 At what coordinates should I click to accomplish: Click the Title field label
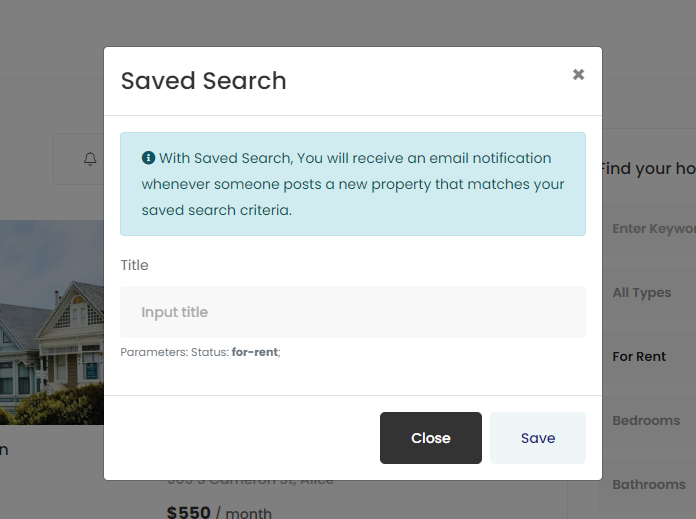(134, 265)
